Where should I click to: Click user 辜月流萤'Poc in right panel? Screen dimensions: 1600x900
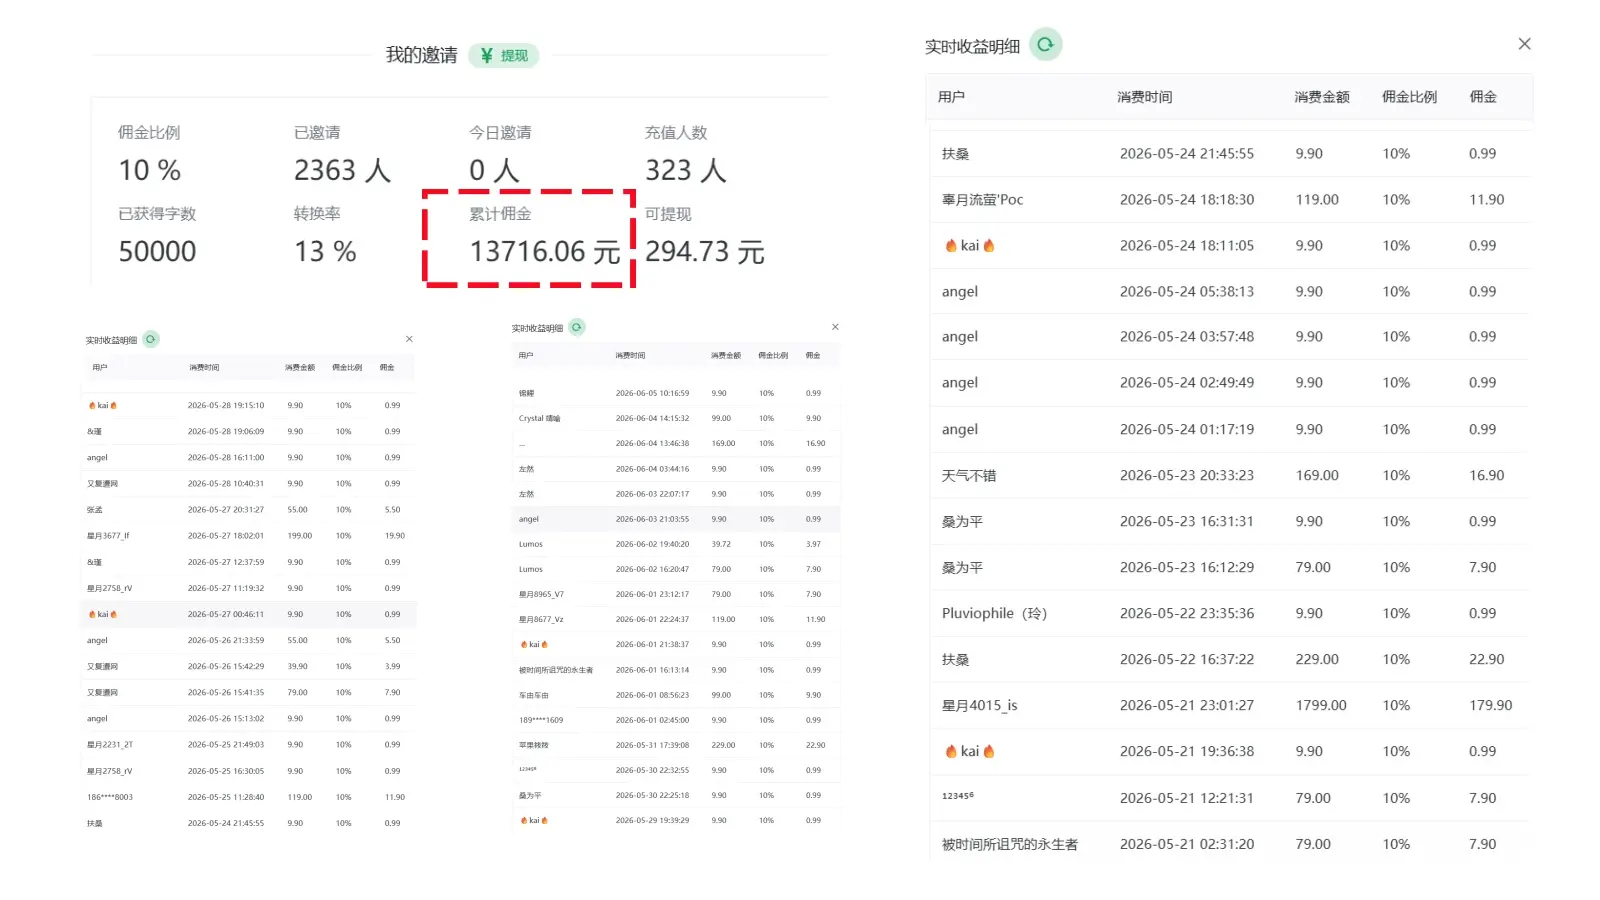tap(982, 200)
